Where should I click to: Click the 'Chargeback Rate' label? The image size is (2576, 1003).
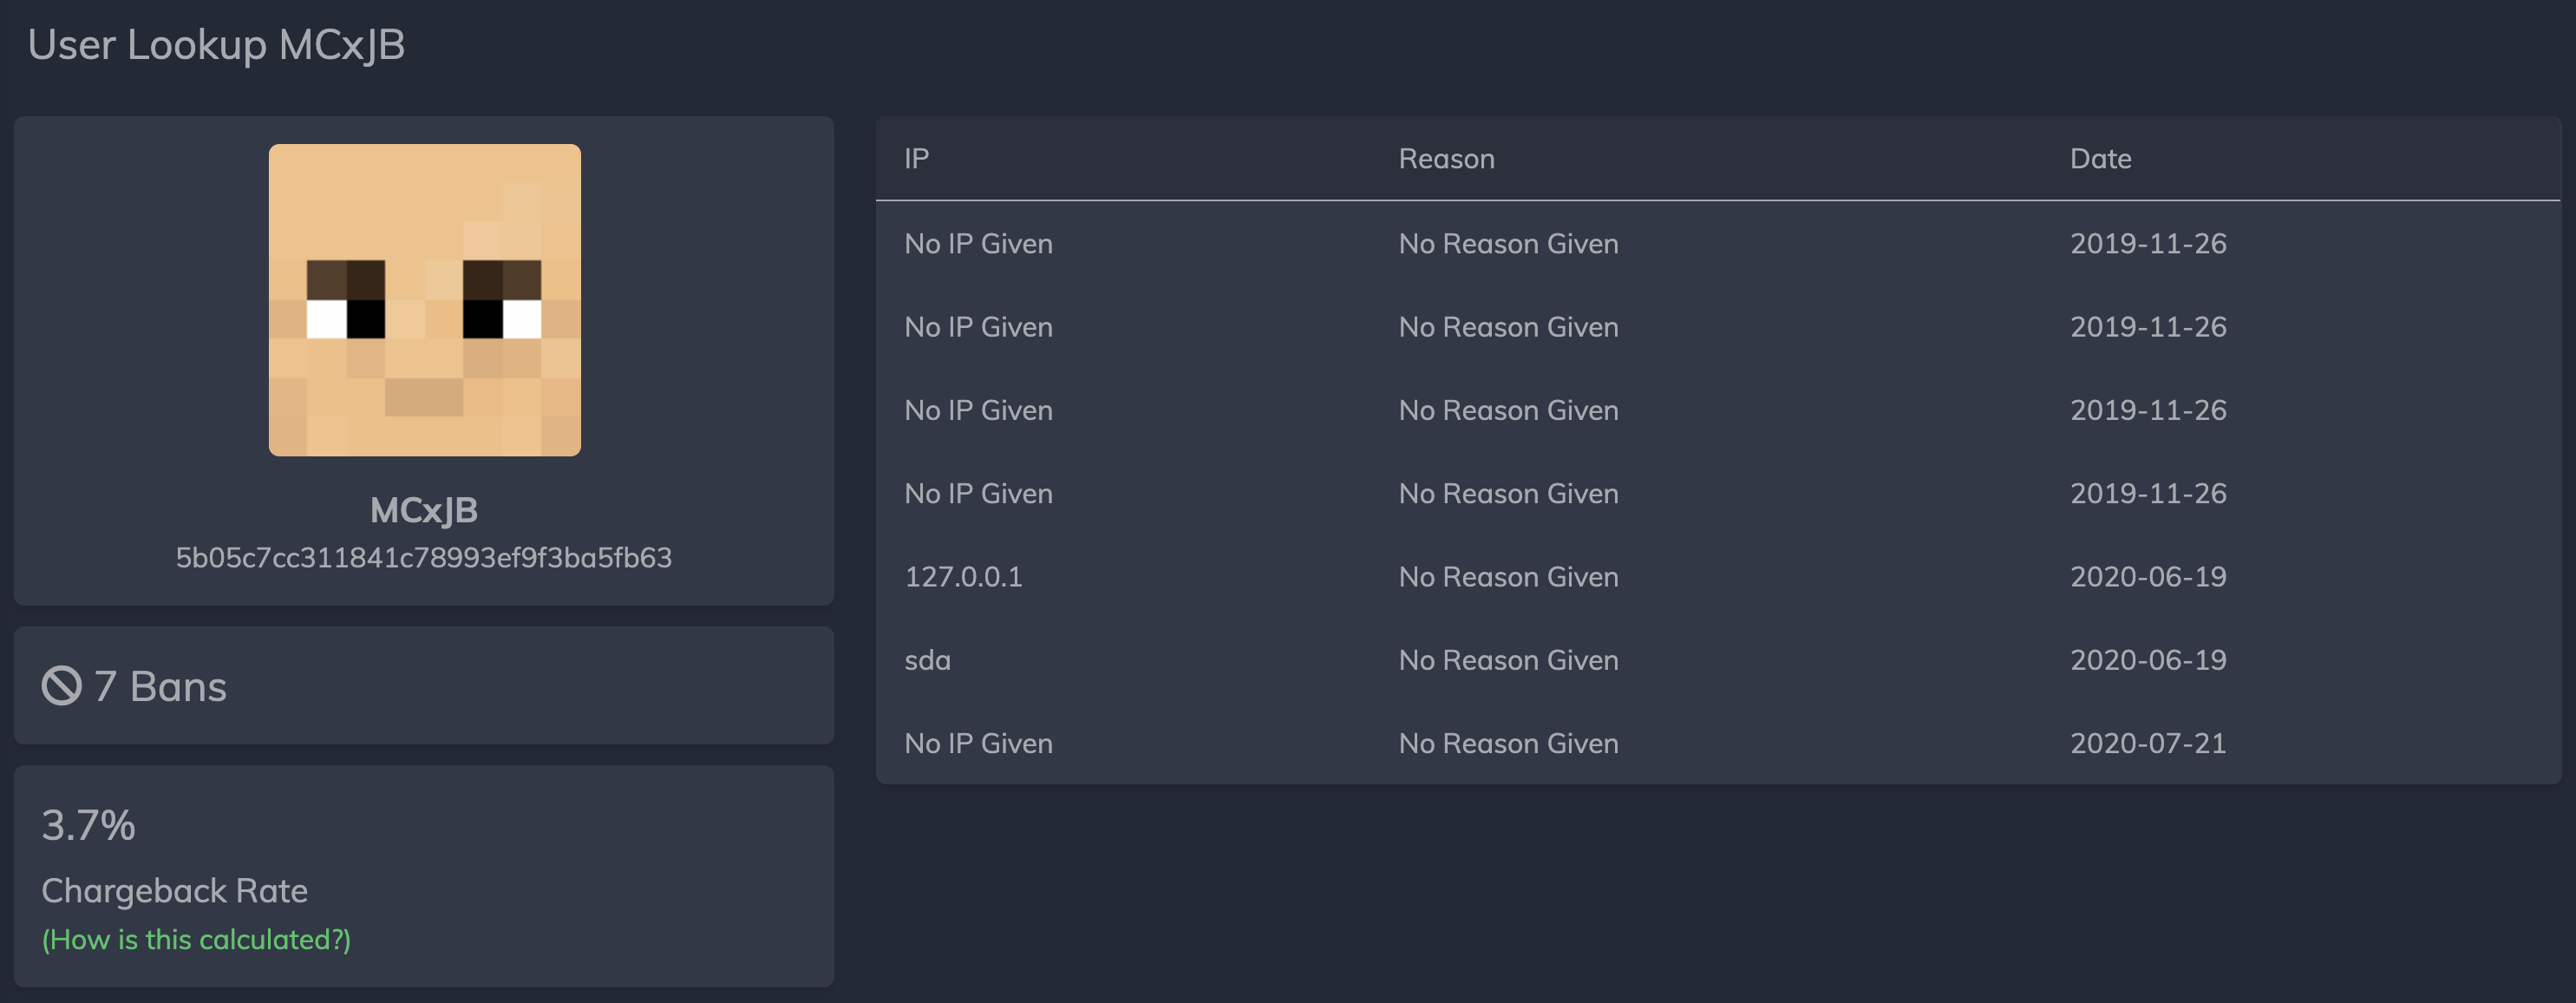[174, 891]
